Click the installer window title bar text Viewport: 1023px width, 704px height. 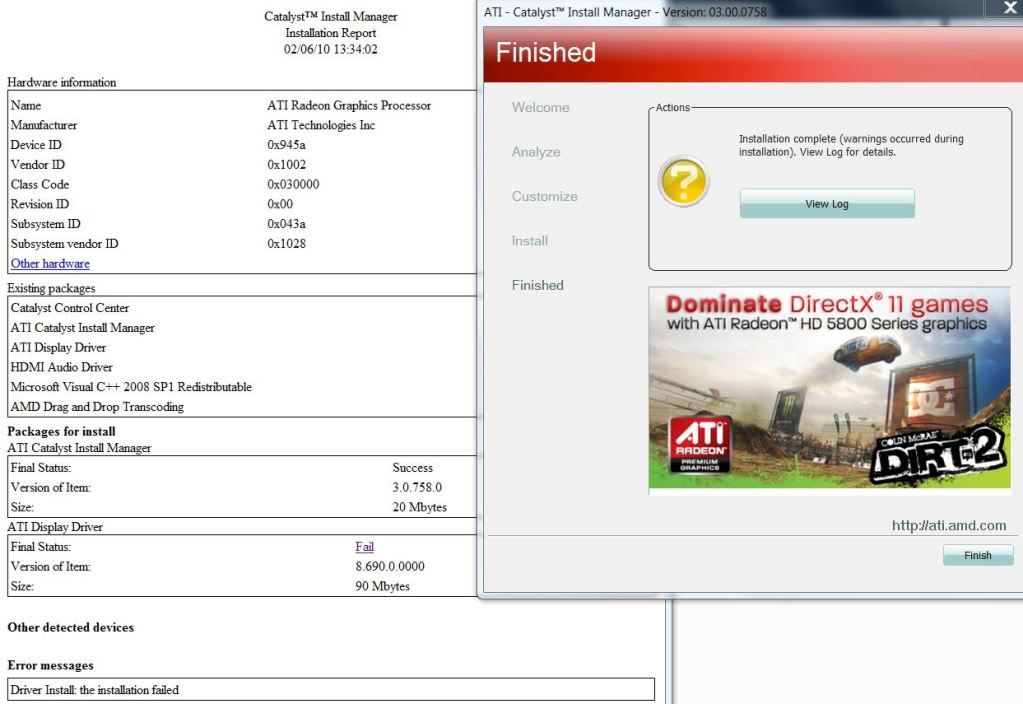(625, 12)
